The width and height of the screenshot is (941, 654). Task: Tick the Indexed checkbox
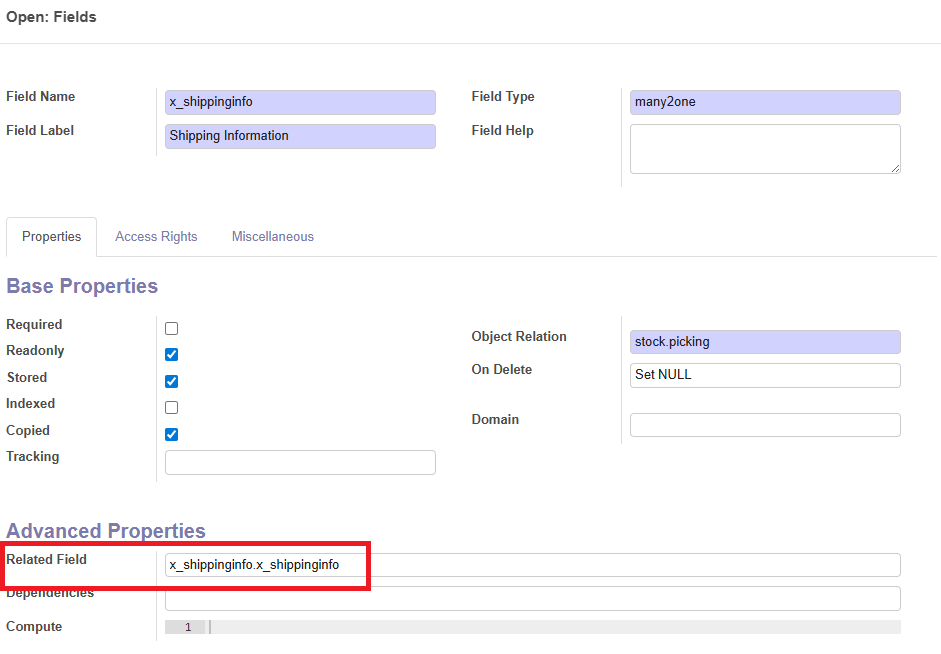[171, 407]
